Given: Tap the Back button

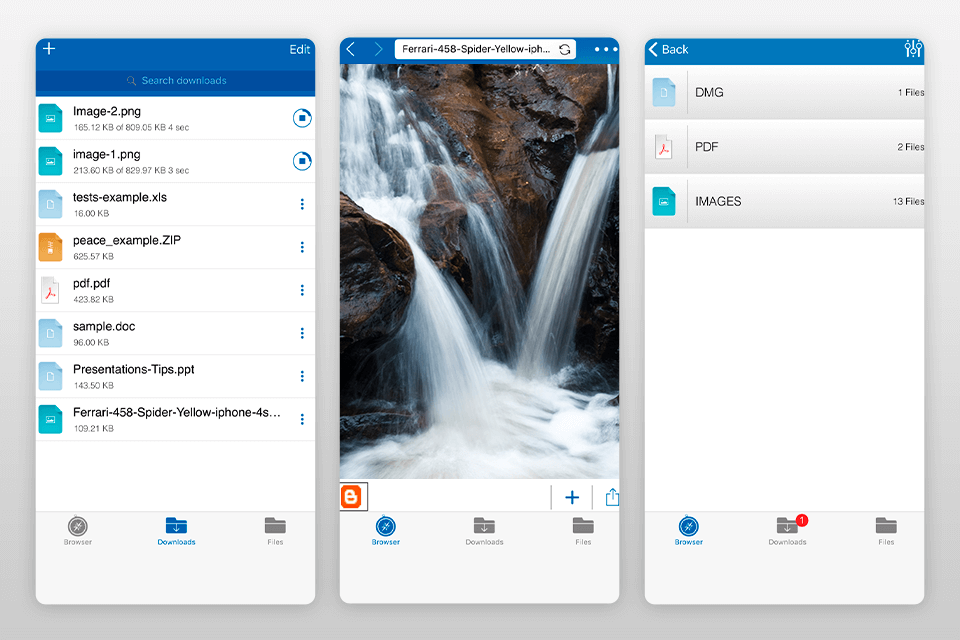Looking at the screenshot, I should (x=668, y=49).
